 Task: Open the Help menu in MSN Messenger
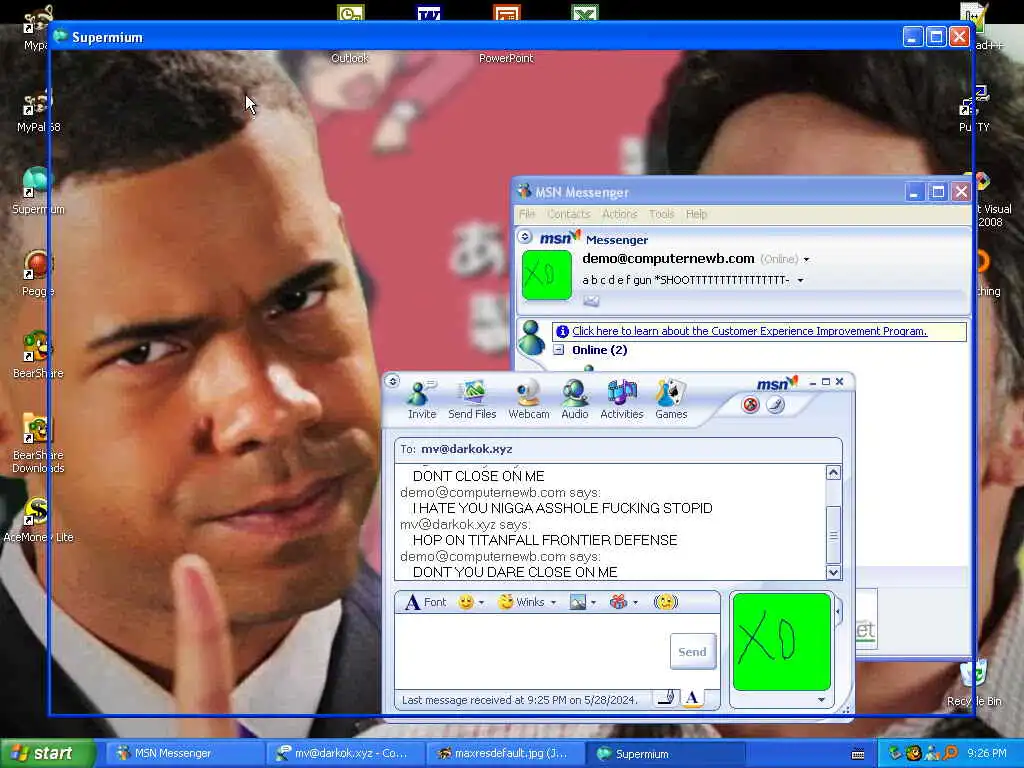point(696,214)
